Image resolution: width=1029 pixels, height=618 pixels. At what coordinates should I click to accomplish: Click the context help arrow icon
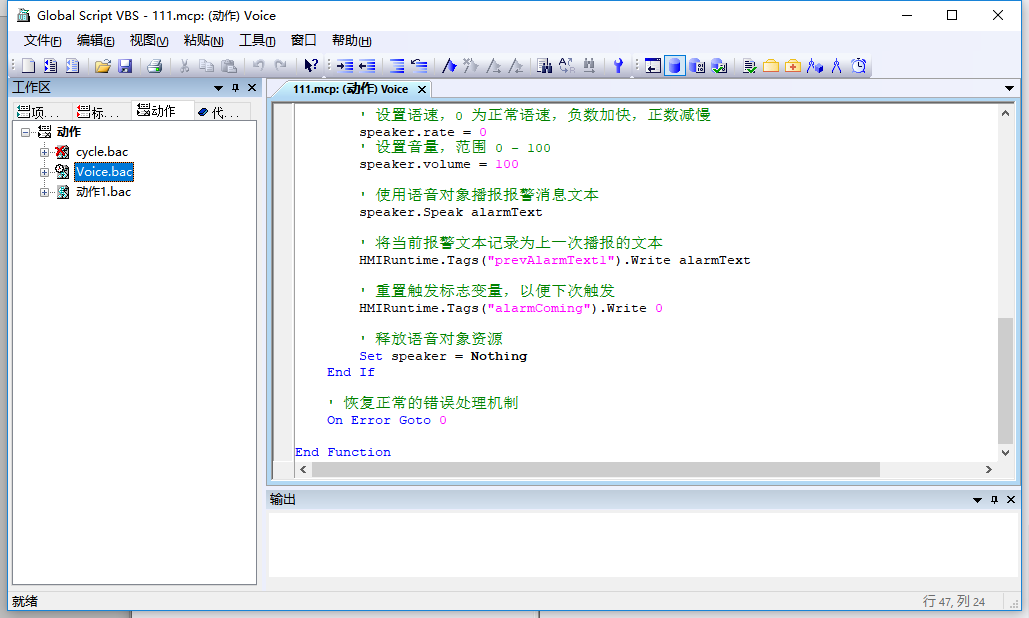click(x=311, y=66)
